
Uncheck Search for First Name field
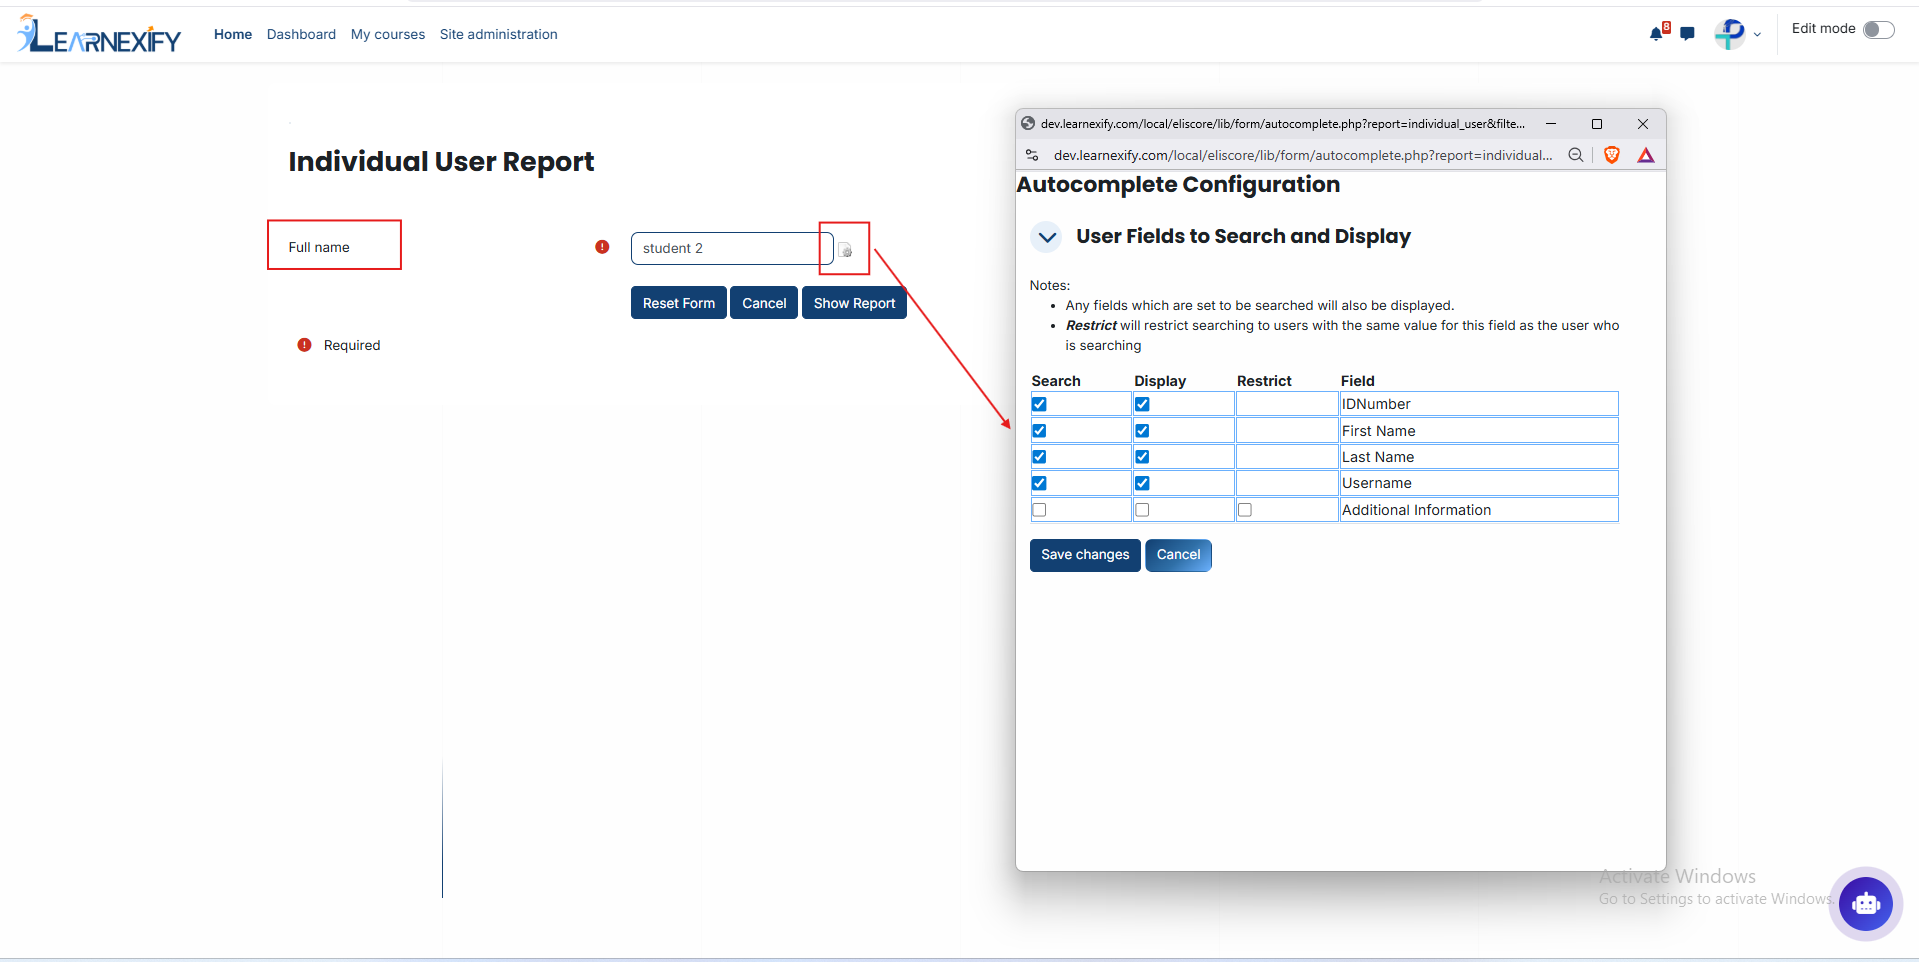pos(1039,431)
